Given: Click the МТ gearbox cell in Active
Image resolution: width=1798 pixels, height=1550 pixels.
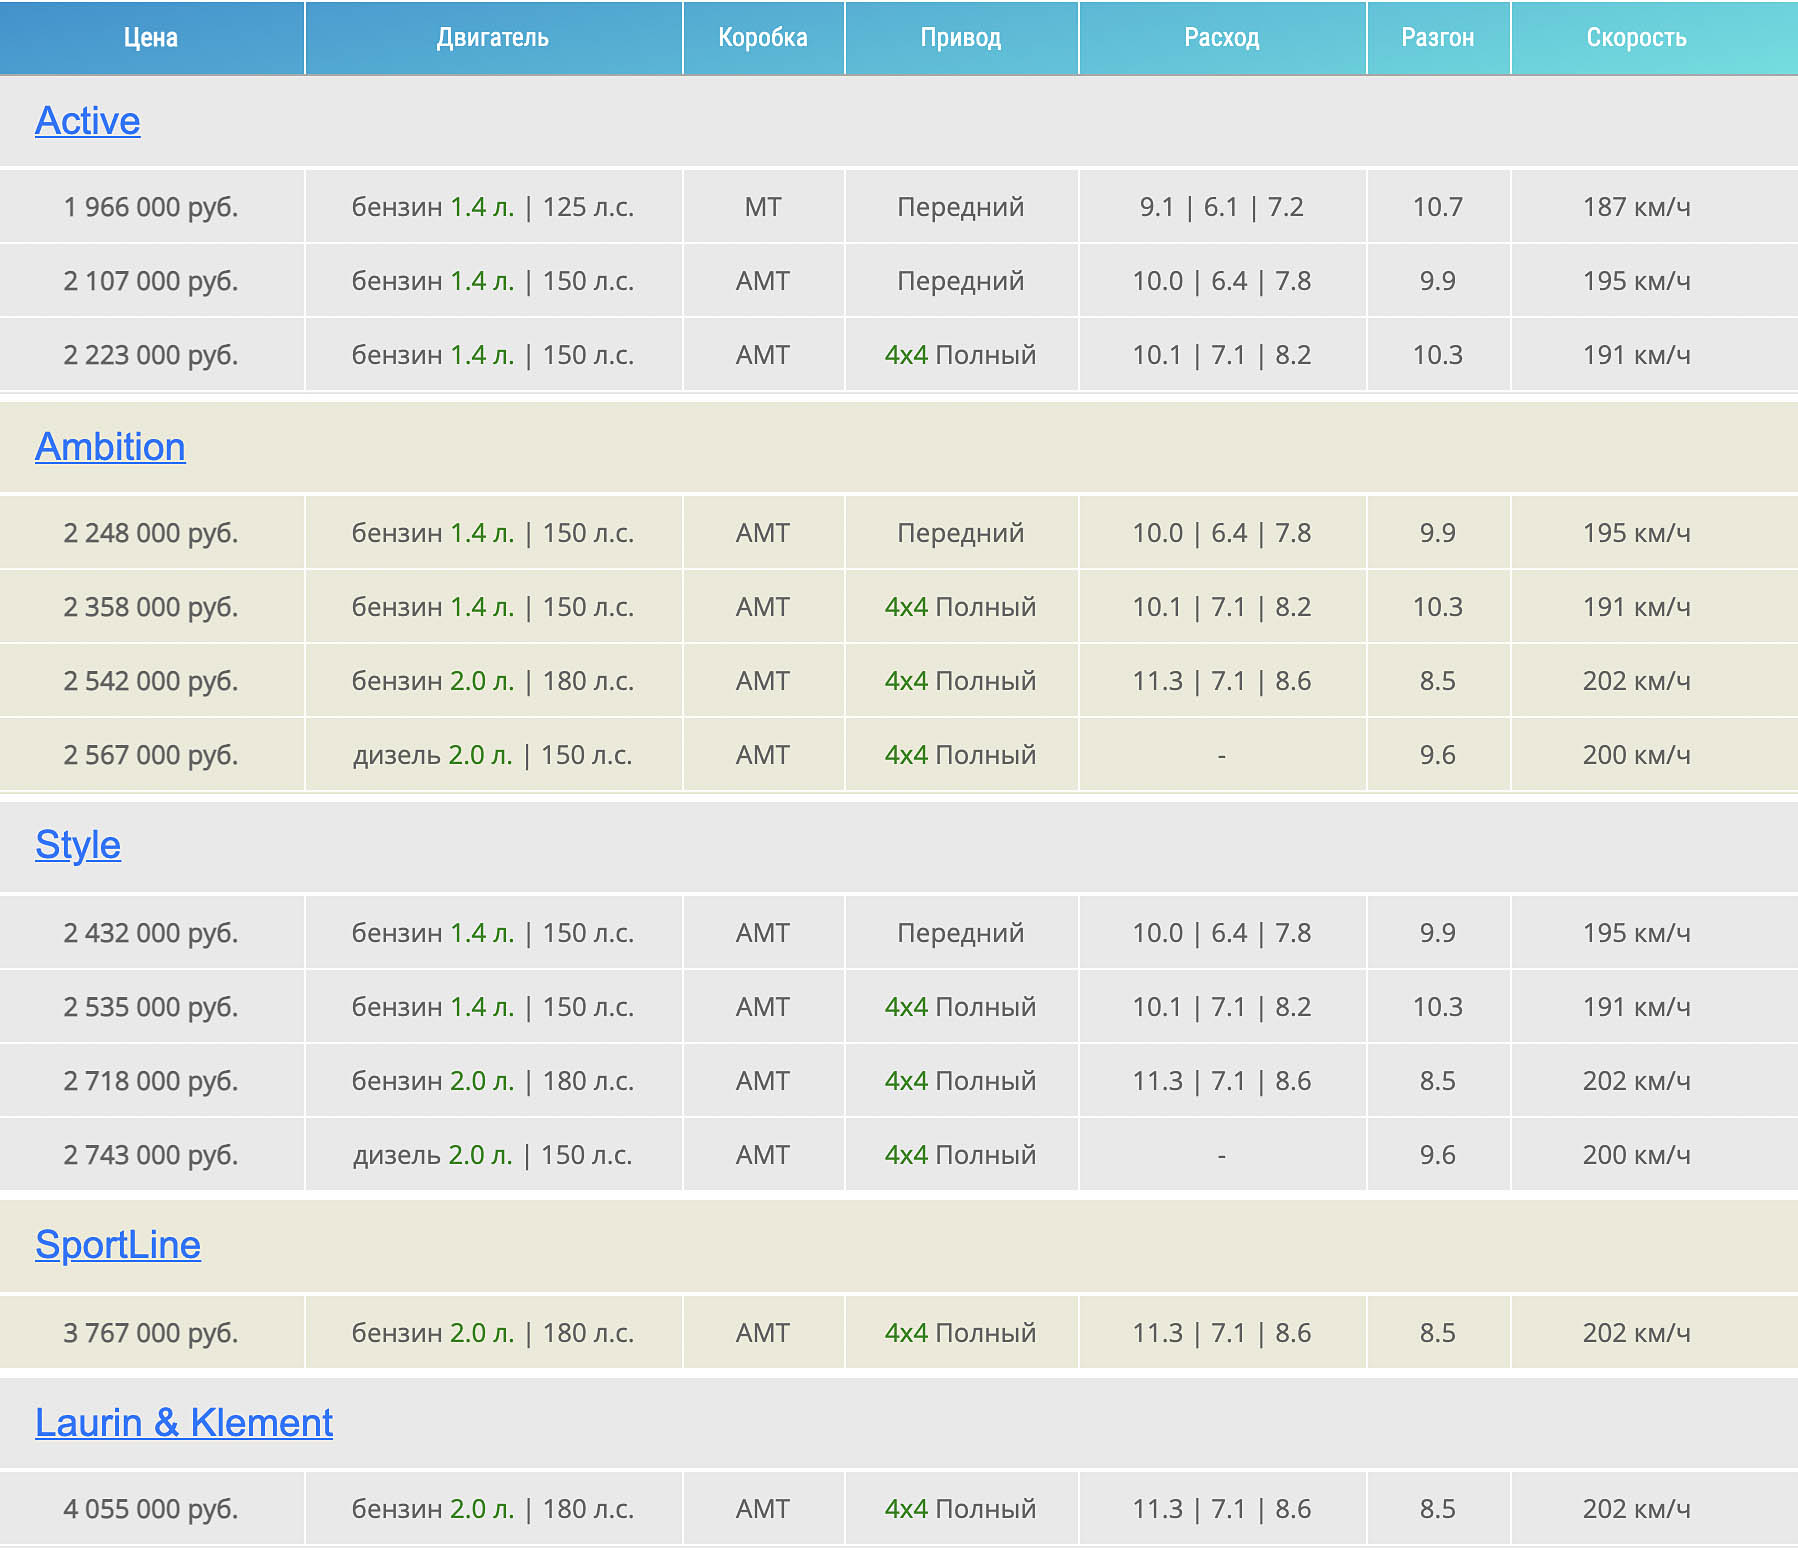Looking at the screenshot, I should [x=763, y=207].
